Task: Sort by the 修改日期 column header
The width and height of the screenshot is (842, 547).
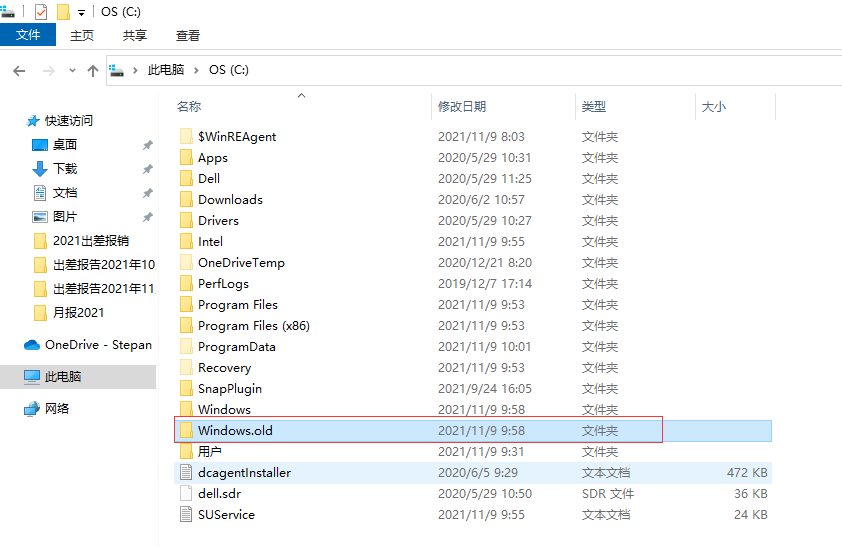Action: click(x=462, y=106)
